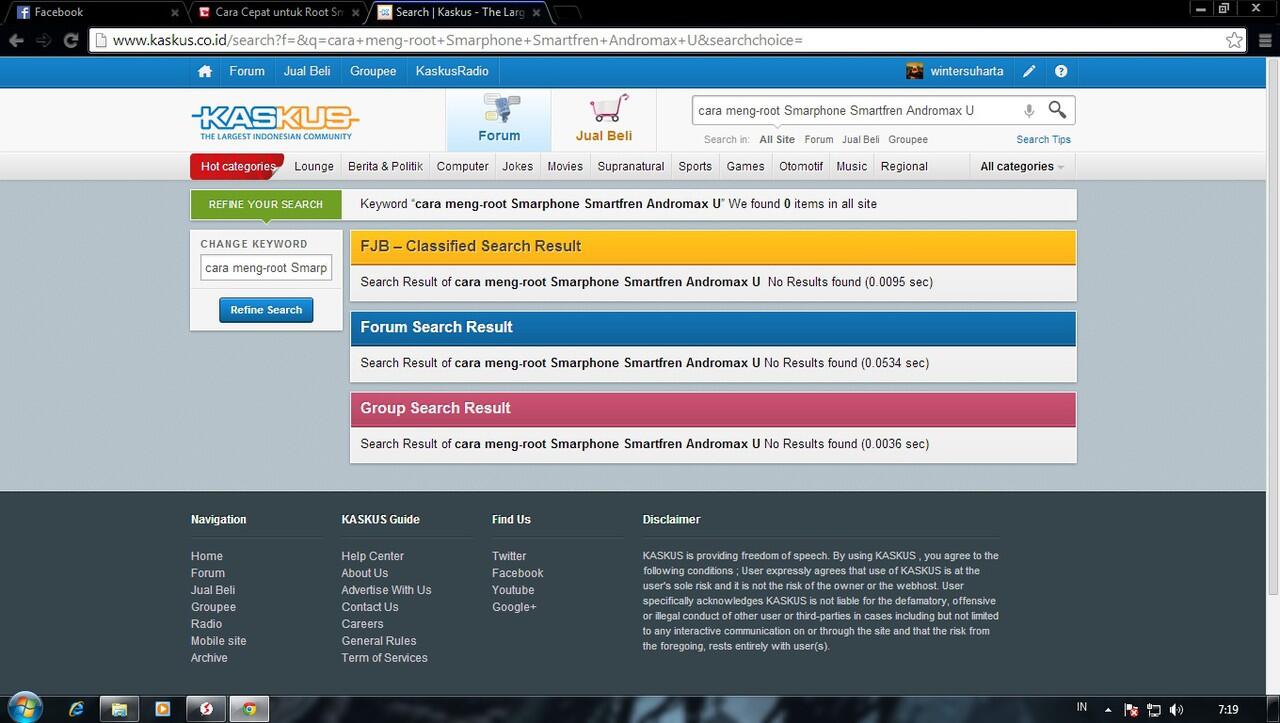Open the Games category
This screenshot has height=723, width=1280.
click(745, 166)
